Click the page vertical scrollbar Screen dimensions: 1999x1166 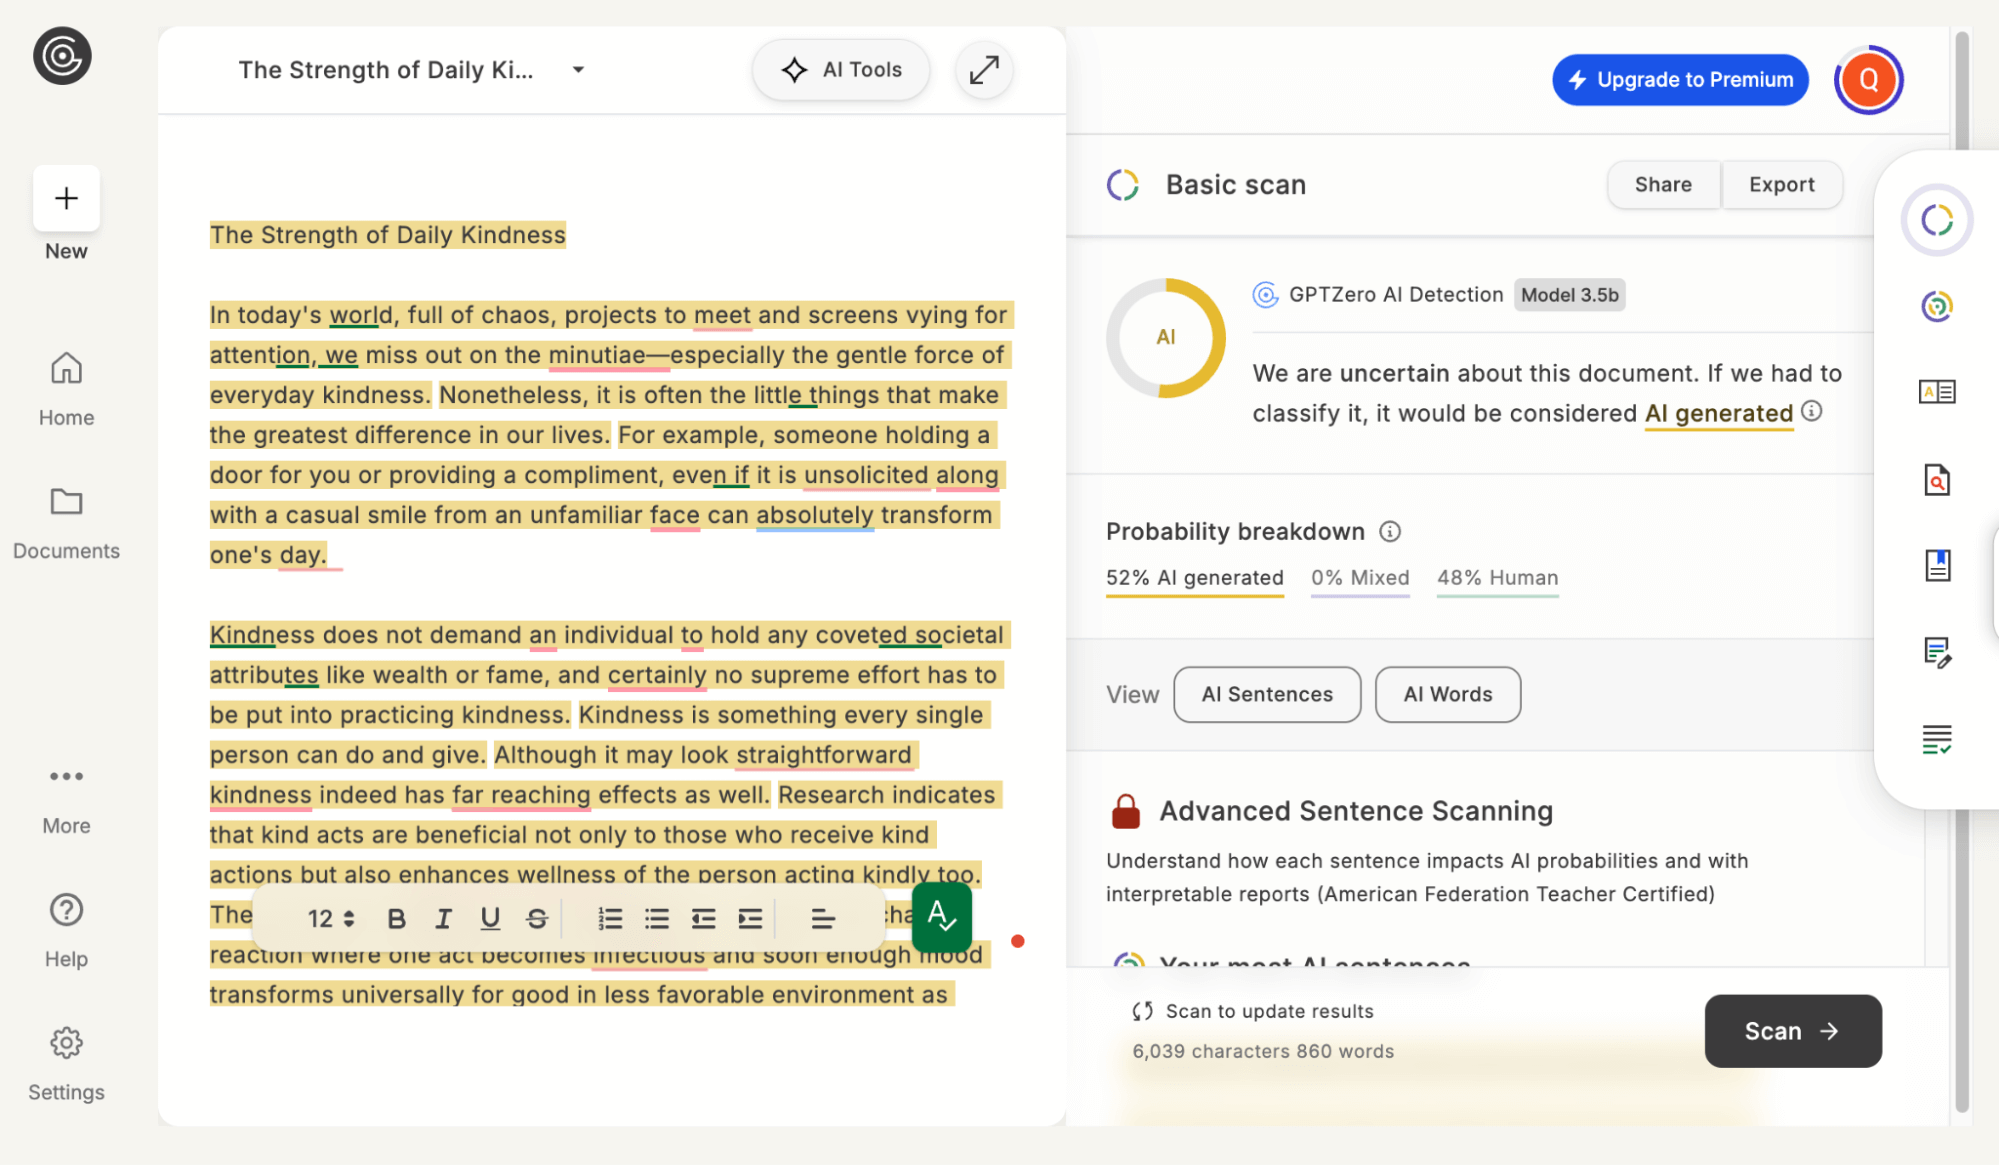[1962, 570]
